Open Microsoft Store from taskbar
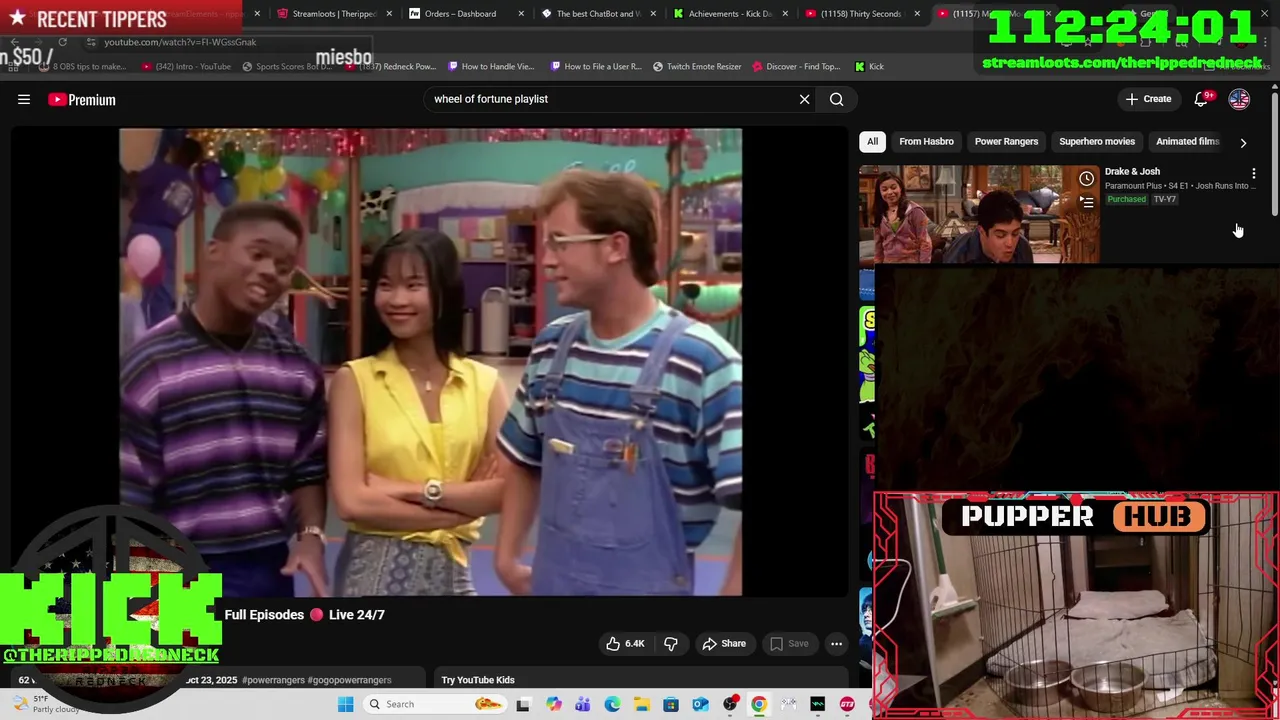Viewport: 1280px width, 720px height. (x=671, y=704)
